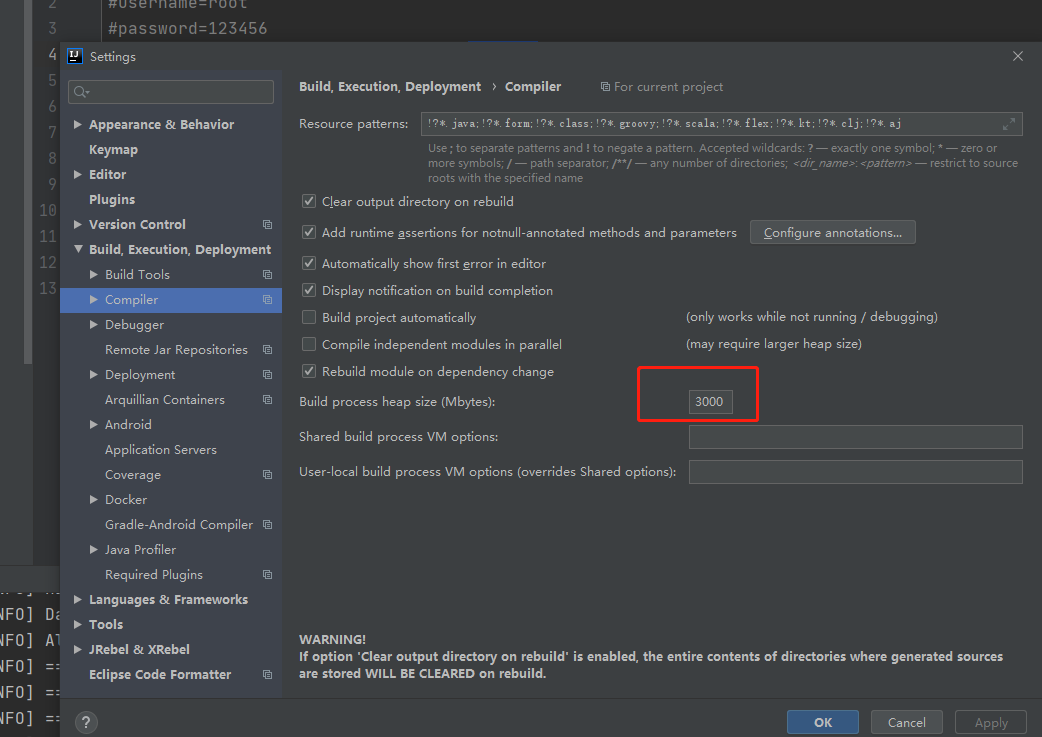Click the project-level icon next to Version Control

coord(267,225)
